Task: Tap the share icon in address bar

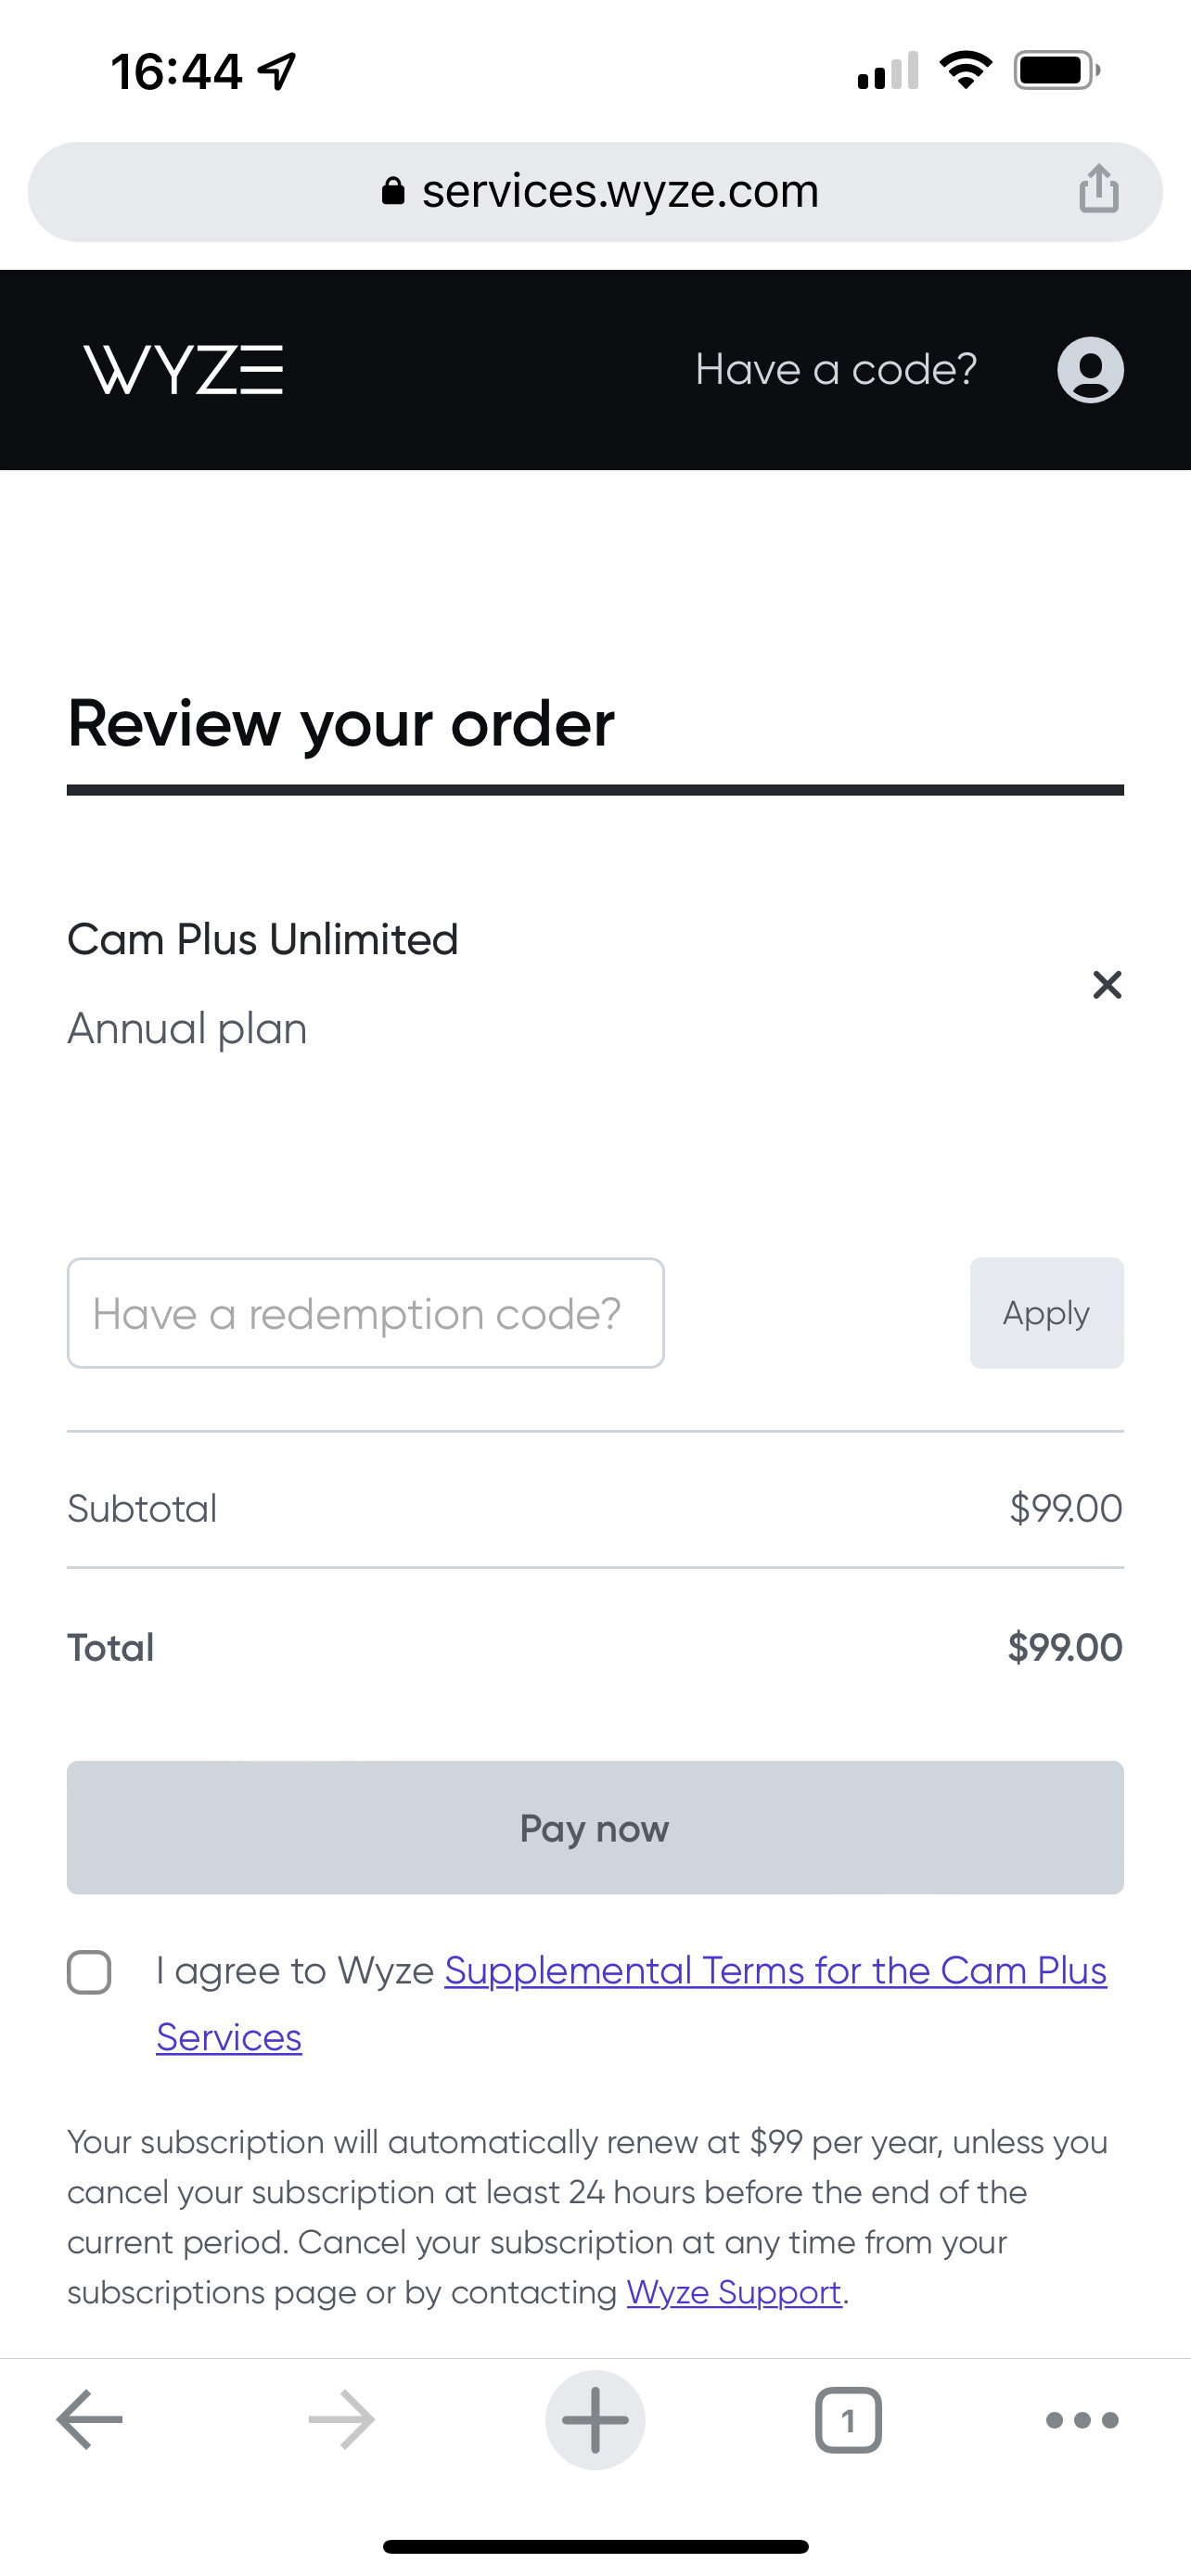Action: click(1098, 189)
